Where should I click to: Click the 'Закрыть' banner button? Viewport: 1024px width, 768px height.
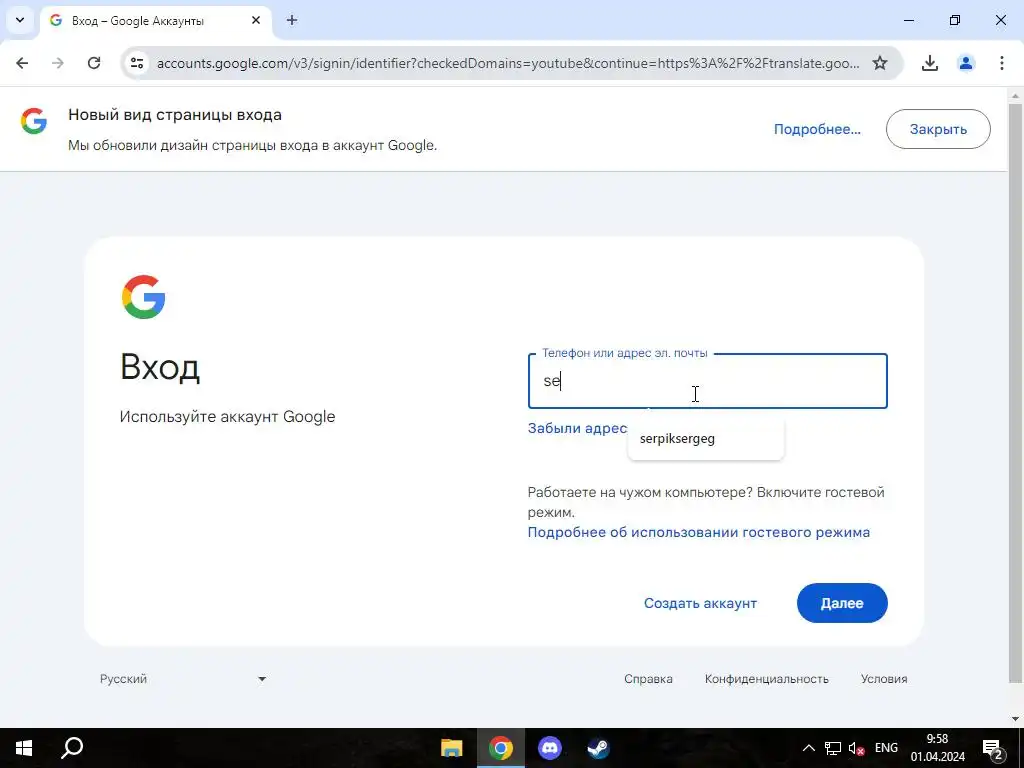pyautogui.click(x=938, y=129)
